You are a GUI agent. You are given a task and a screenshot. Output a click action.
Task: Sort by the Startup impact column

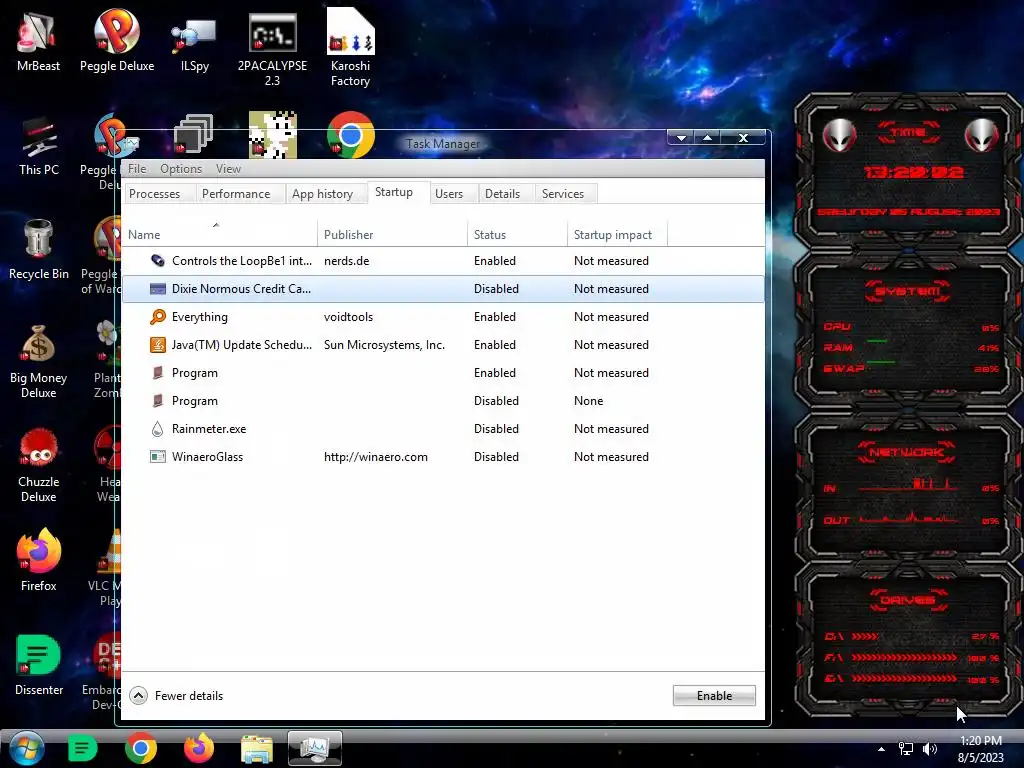coord(618,234)
